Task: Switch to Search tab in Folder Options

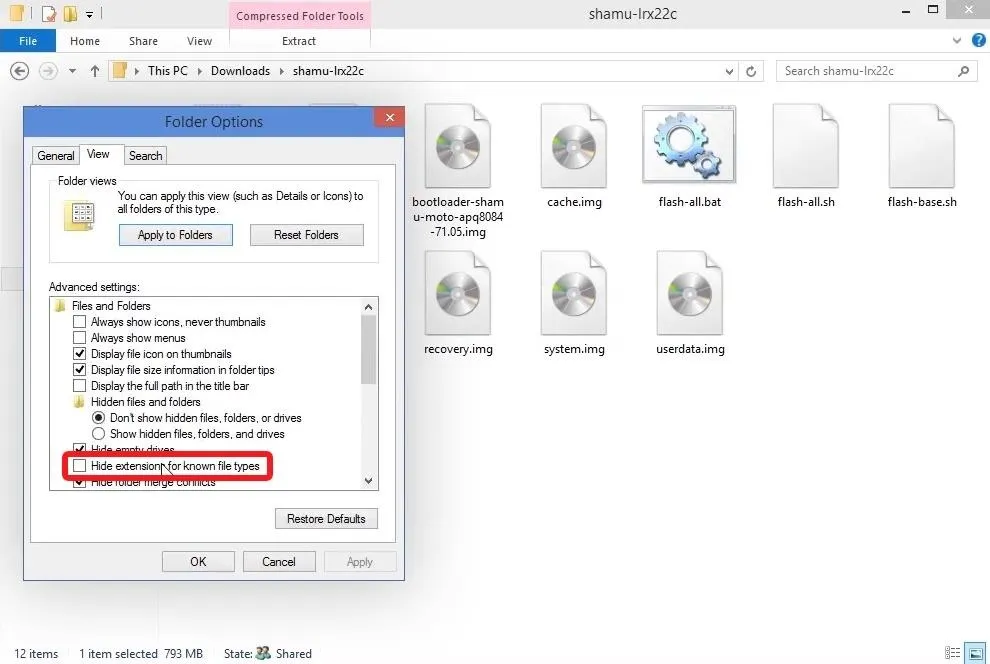Action: point(146,155)
